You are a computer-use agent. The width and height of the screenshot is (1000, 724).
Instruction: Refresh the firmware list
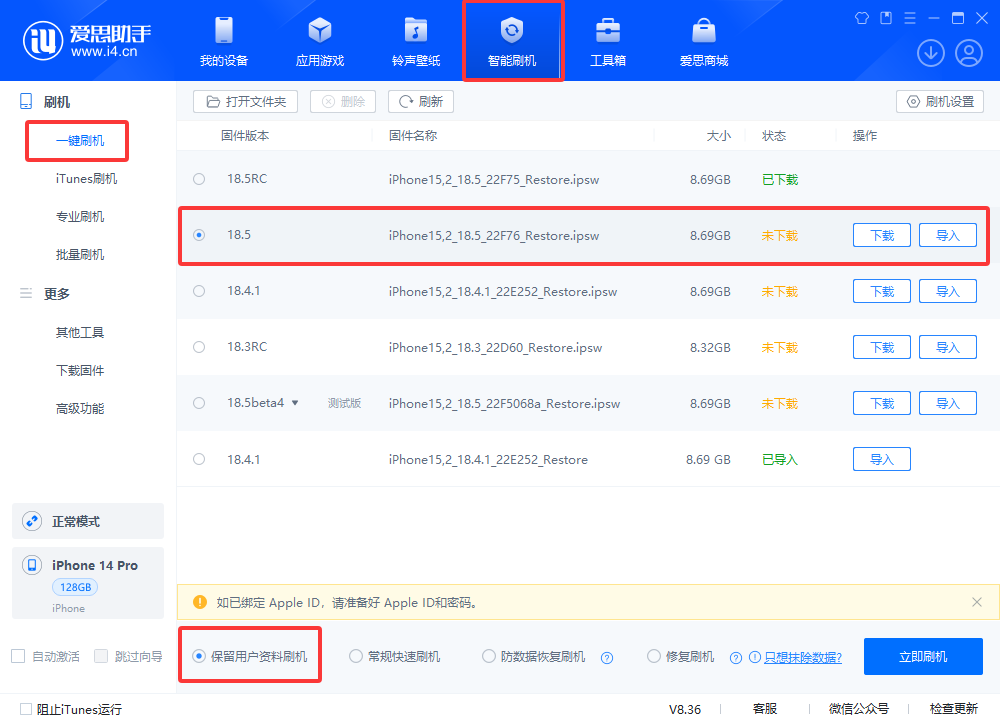click(x=420, y=101)
